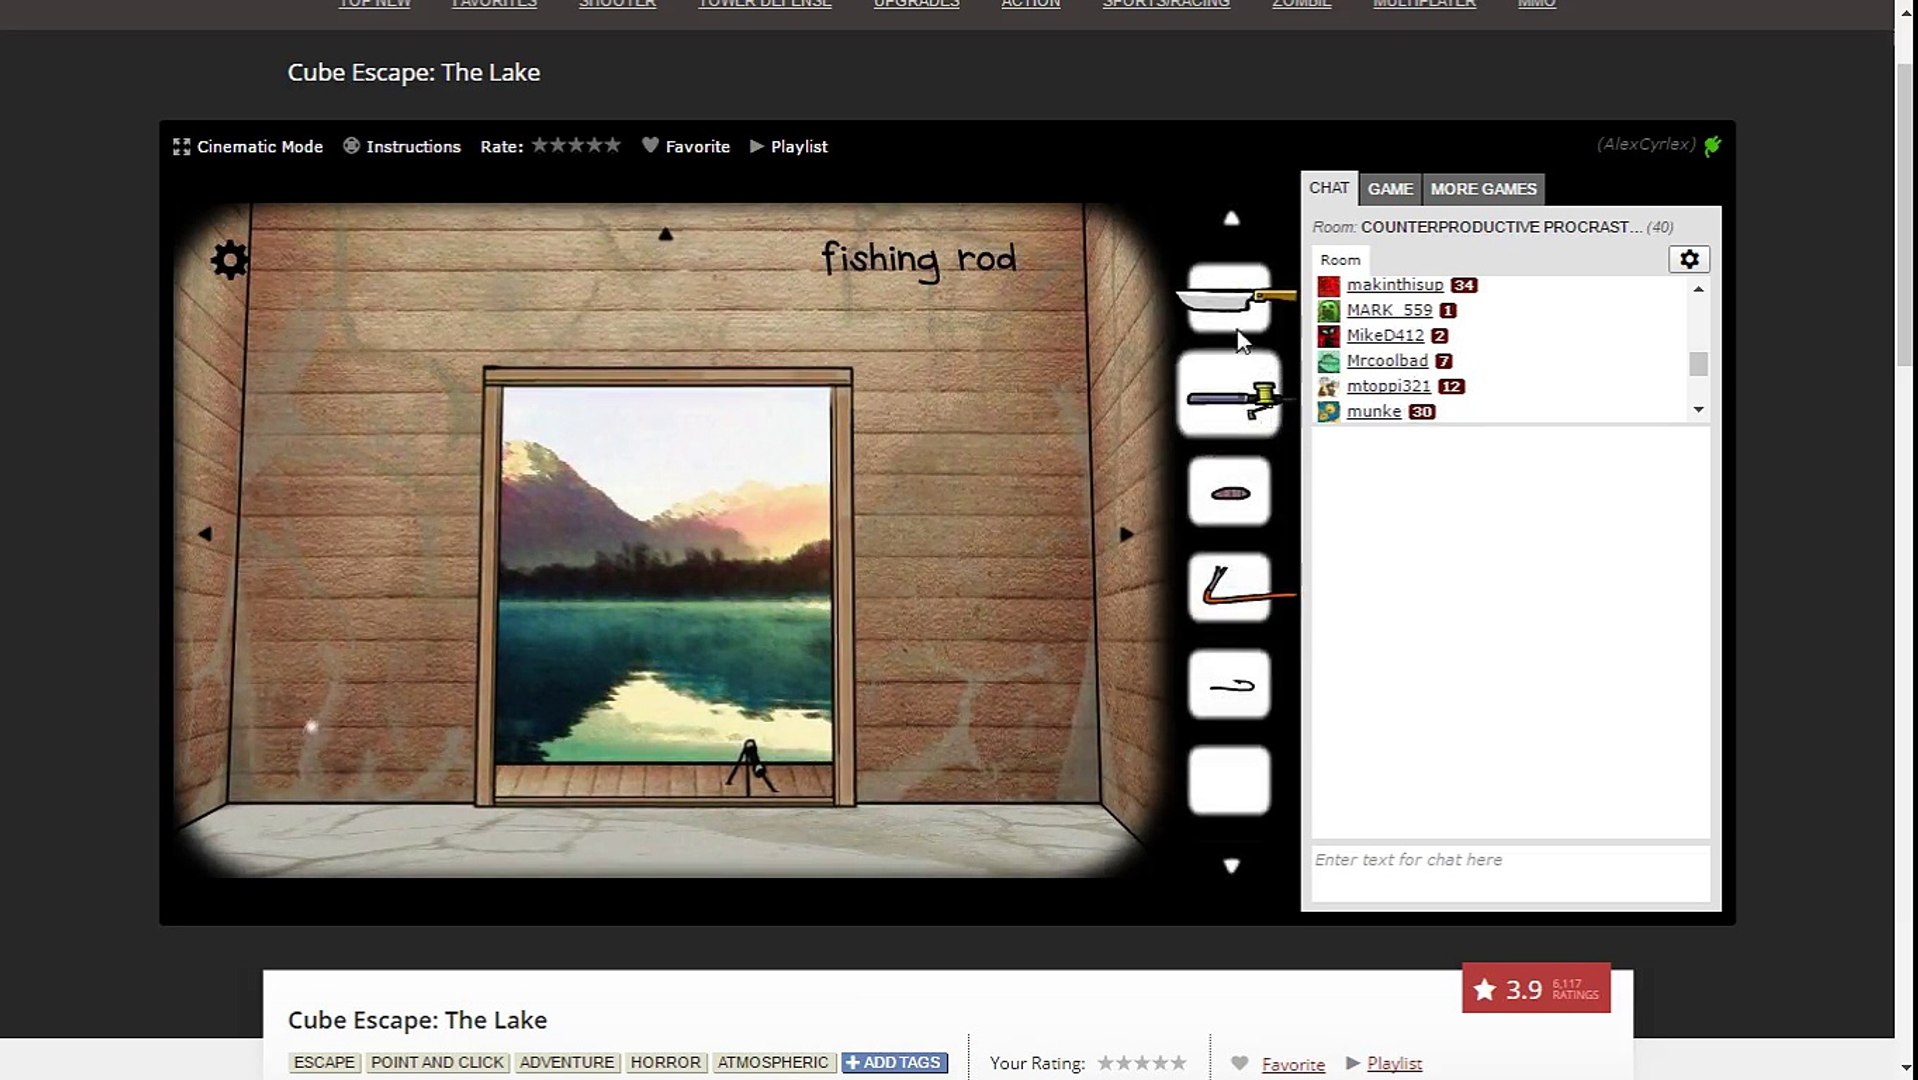Open user munke in the room list

point(1374,412)
